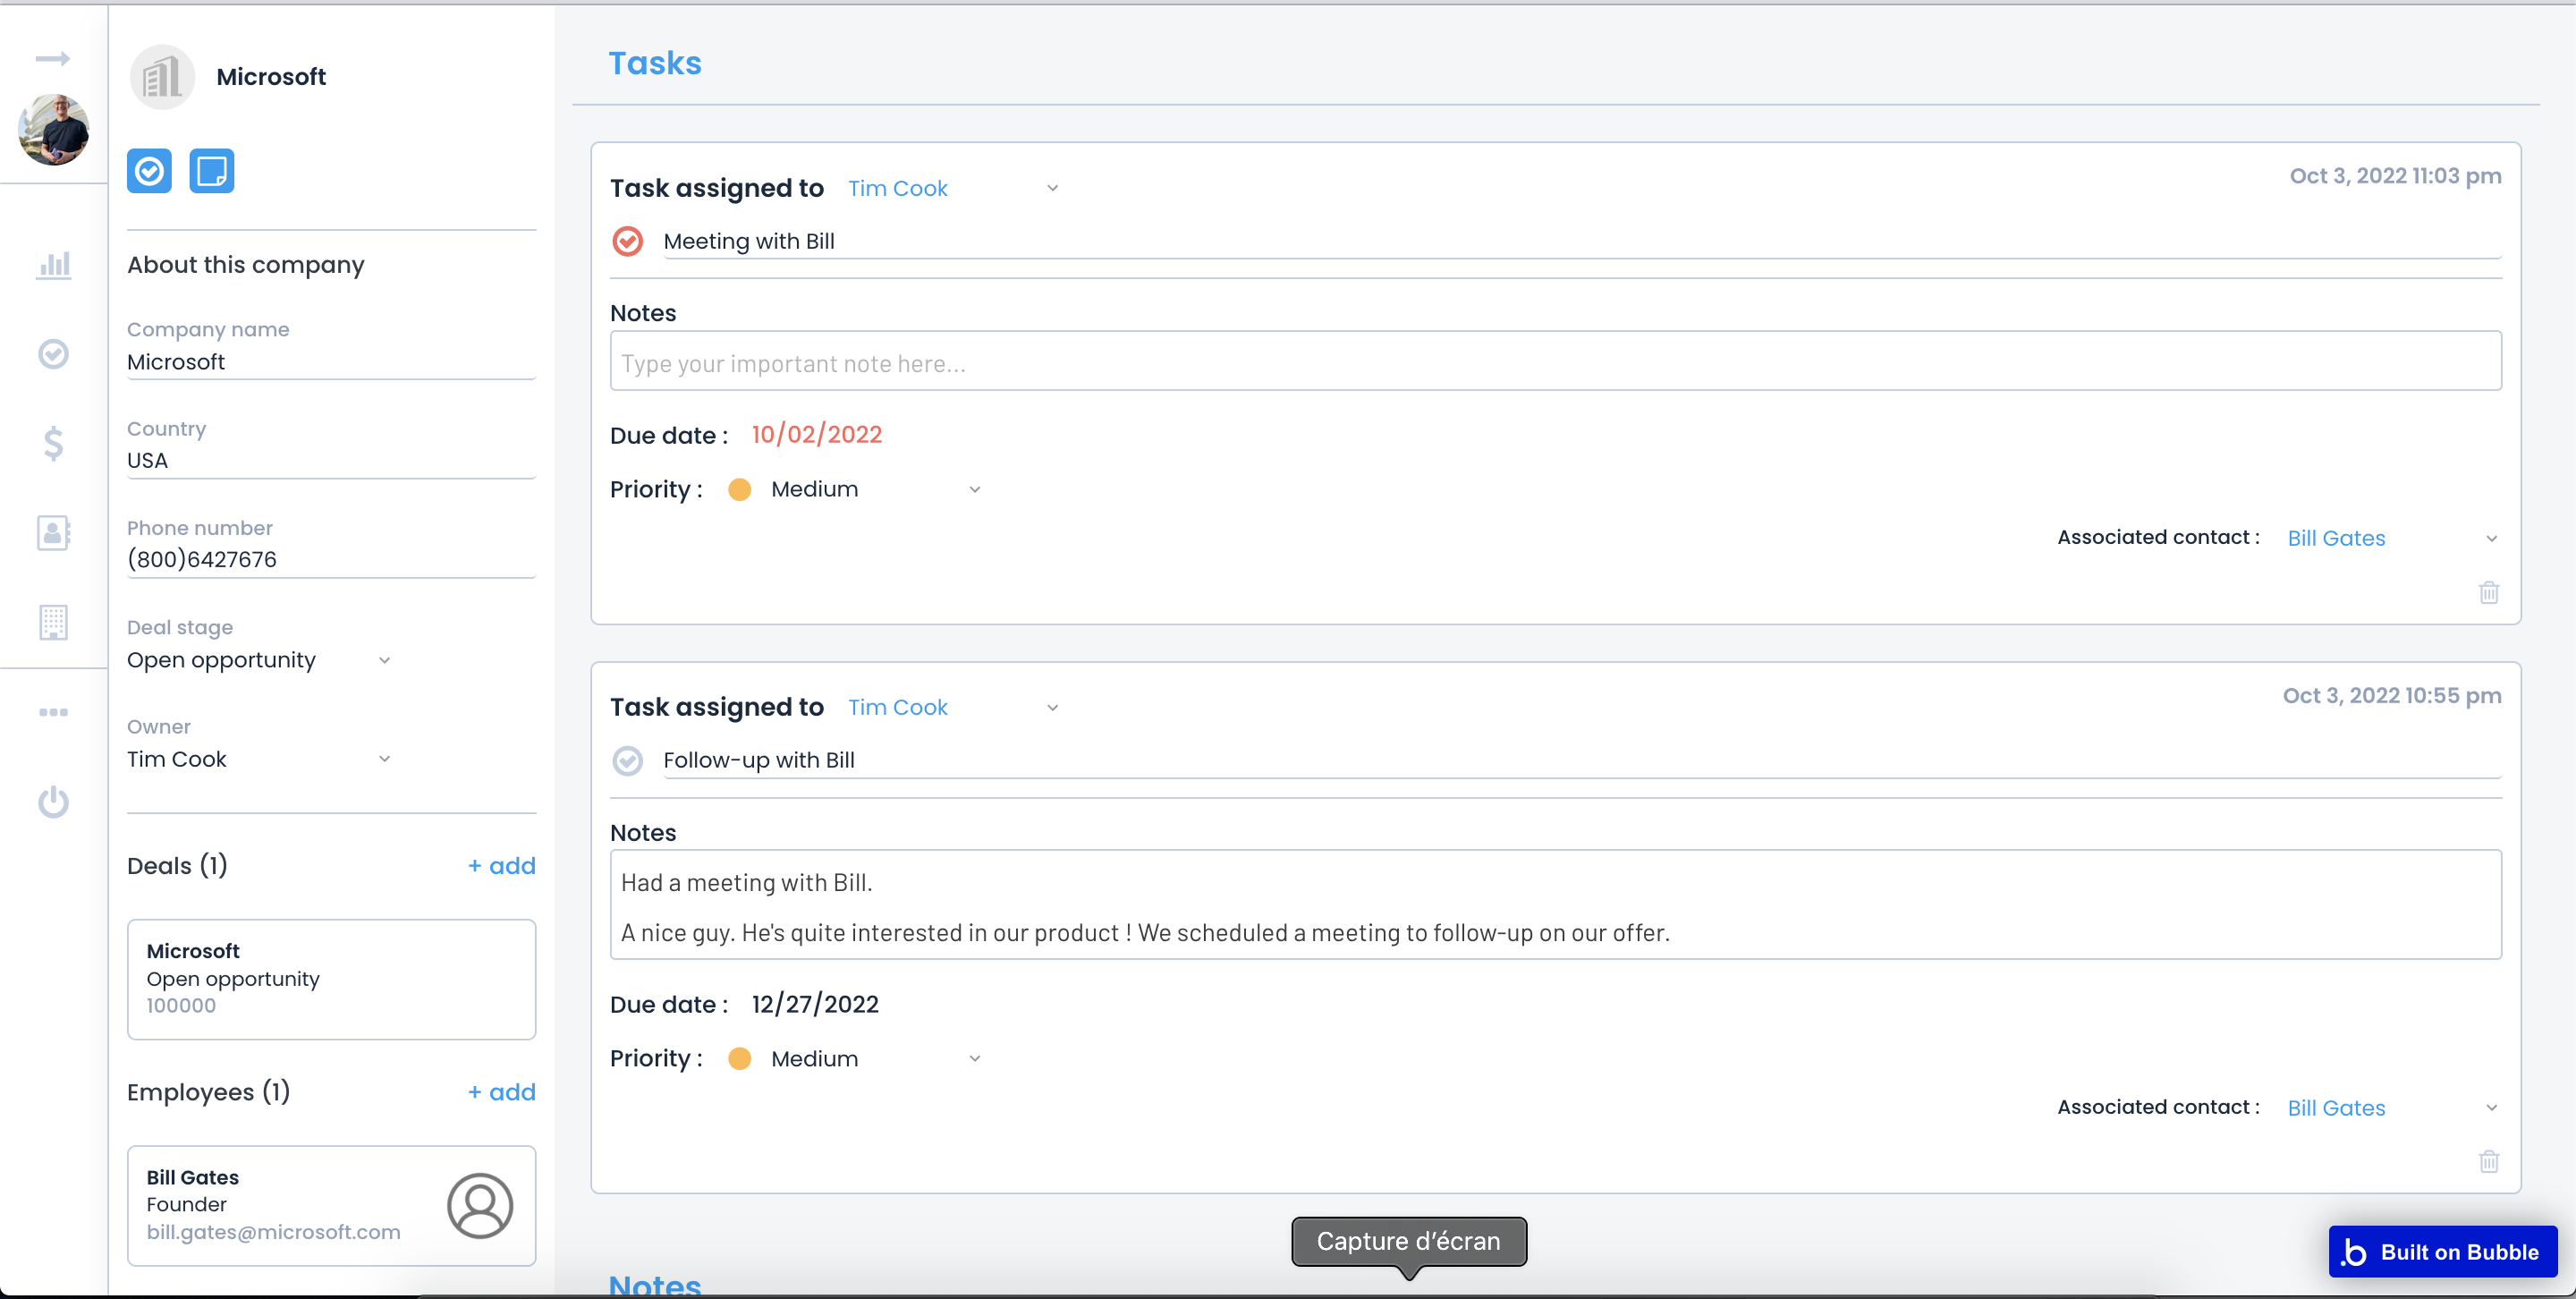Click + add next to Deals
This screenshot has height=1299, width=2576.
(501, 866)
